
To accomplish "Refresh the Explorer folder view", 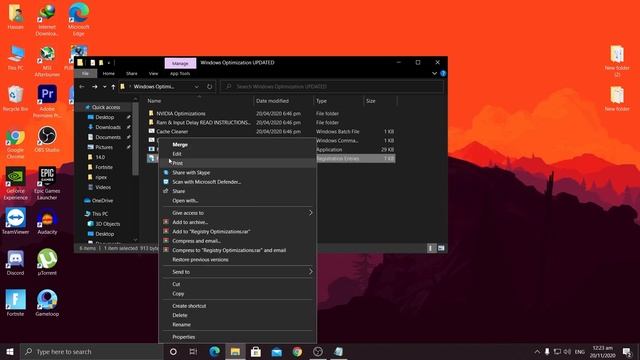I will 209,87.
